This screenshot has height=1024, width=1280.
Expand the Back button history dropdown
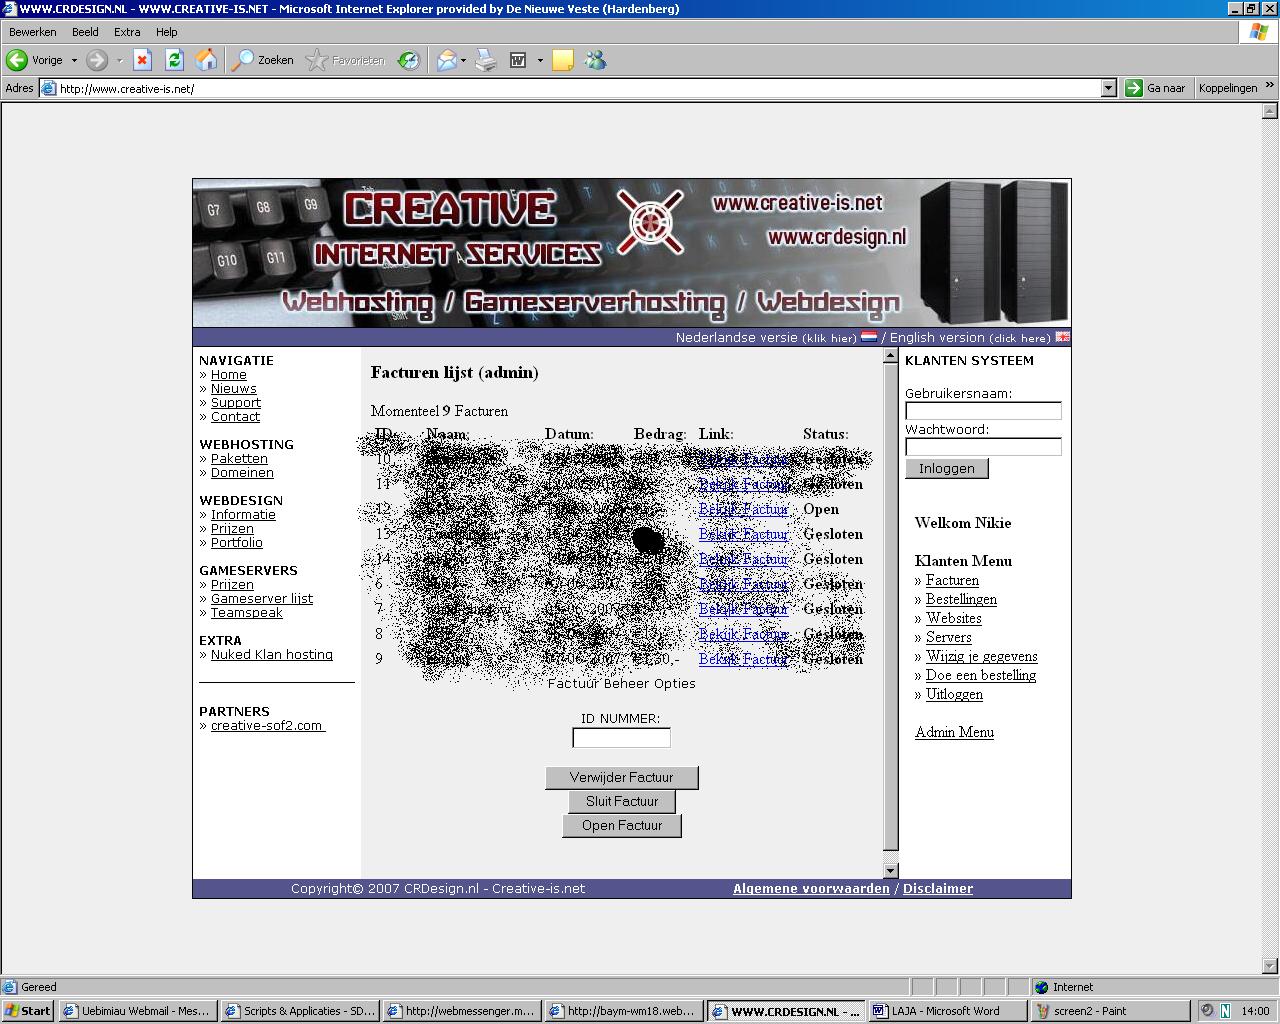point(74,60)
